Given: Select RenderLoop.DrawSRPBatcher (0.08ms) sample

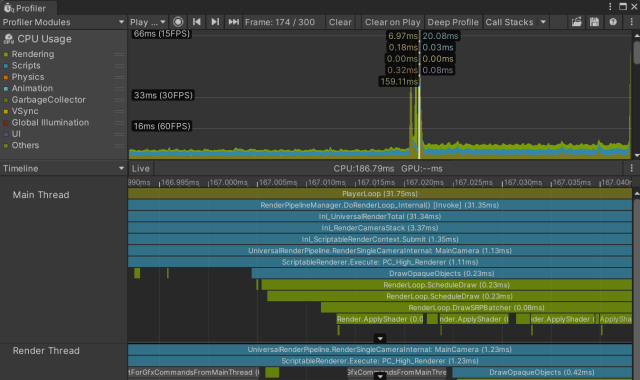Looking at the screenshot, I should click(476, 308).
